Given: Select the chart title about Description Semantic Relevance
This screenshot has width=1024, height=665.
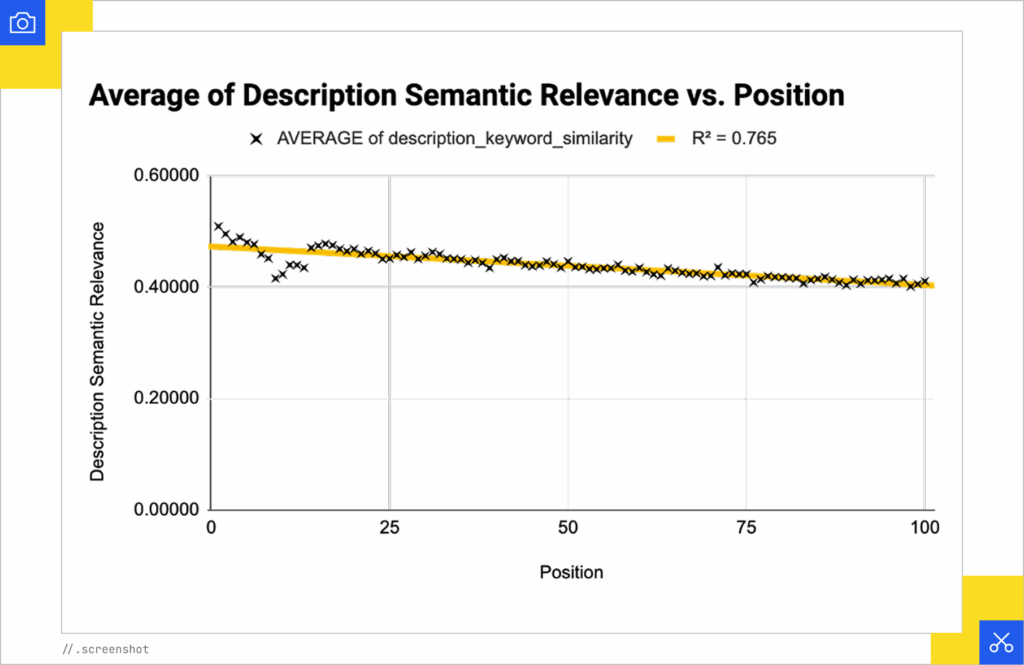Looking at the screenshot, I should pos(467,95).
